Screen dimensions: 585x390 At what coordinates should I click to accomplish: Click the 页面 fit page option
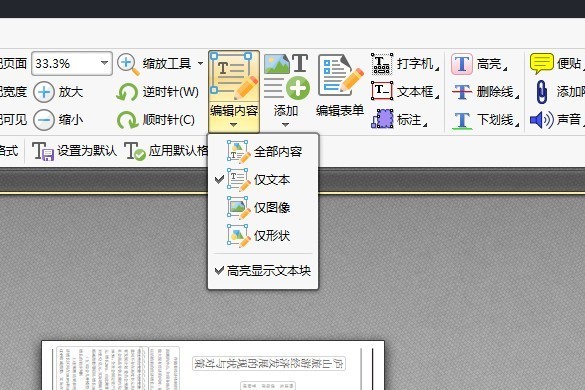click(13, 63)
